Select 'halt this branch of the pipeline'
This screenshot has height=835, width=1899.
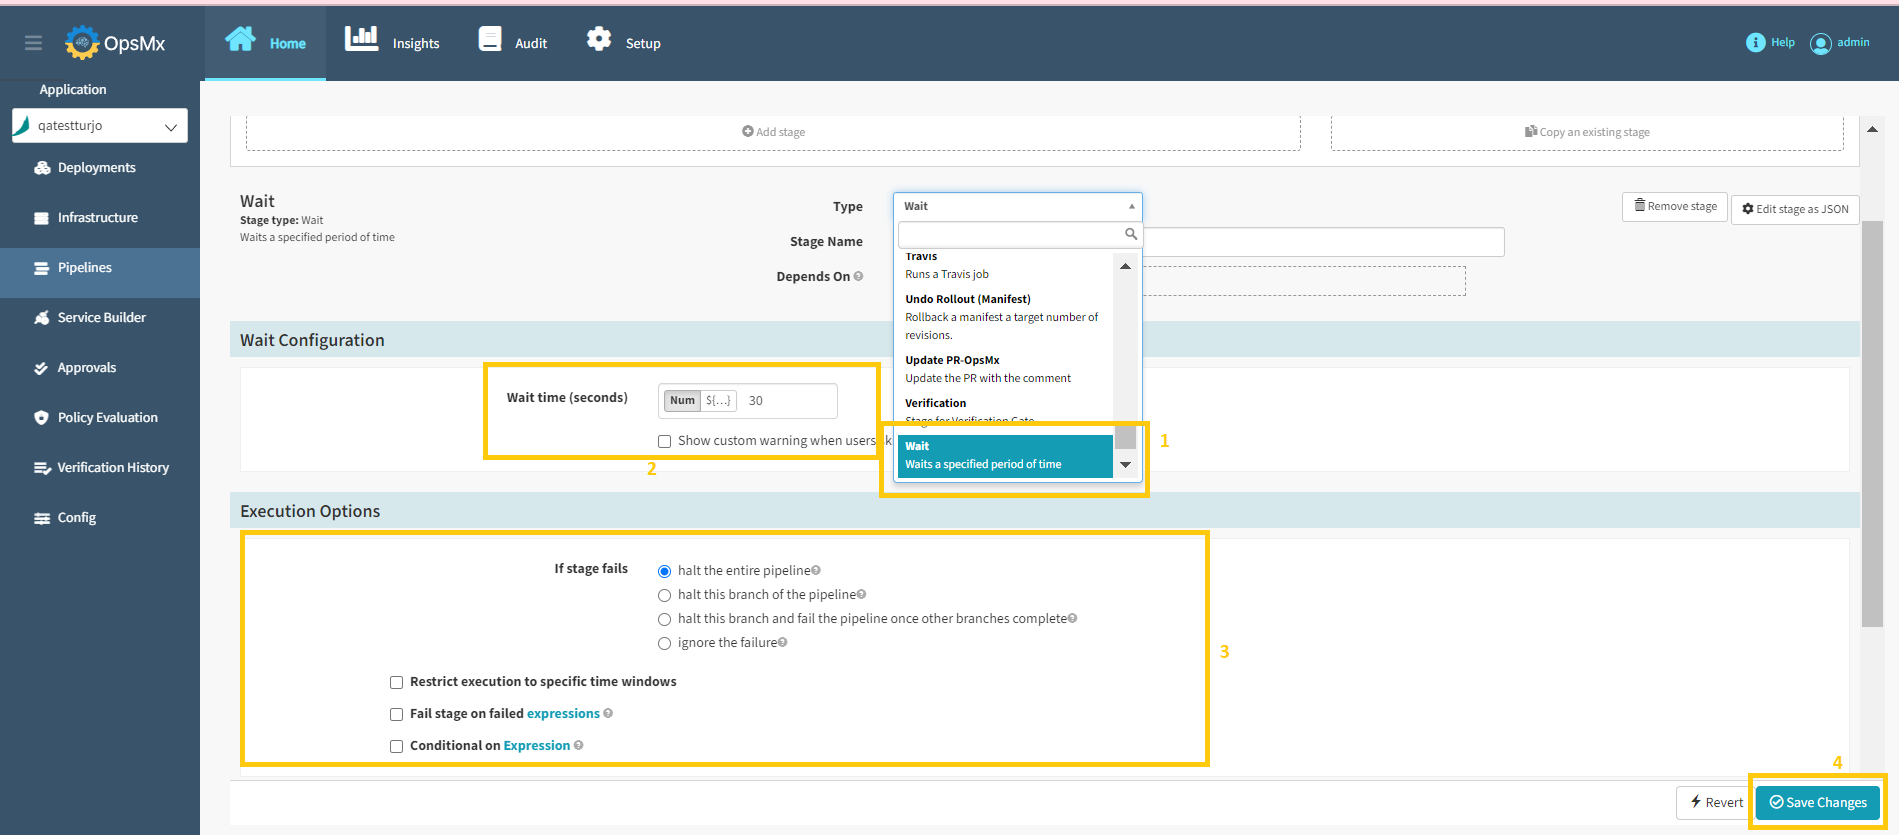(664, 596)
